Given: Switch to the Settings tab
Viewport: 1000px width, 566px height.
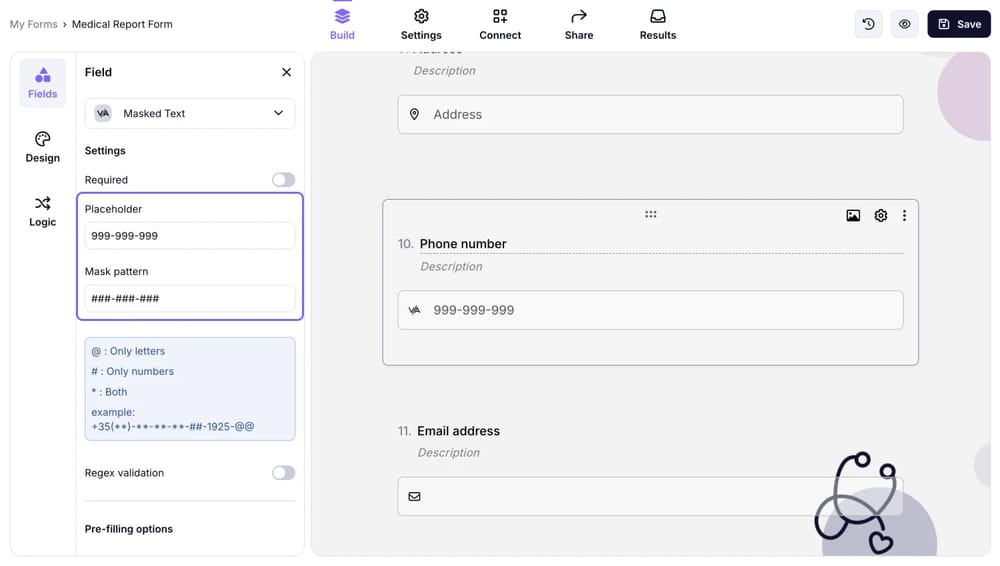Looking at the screenshot, I should [x=421, y=25].
